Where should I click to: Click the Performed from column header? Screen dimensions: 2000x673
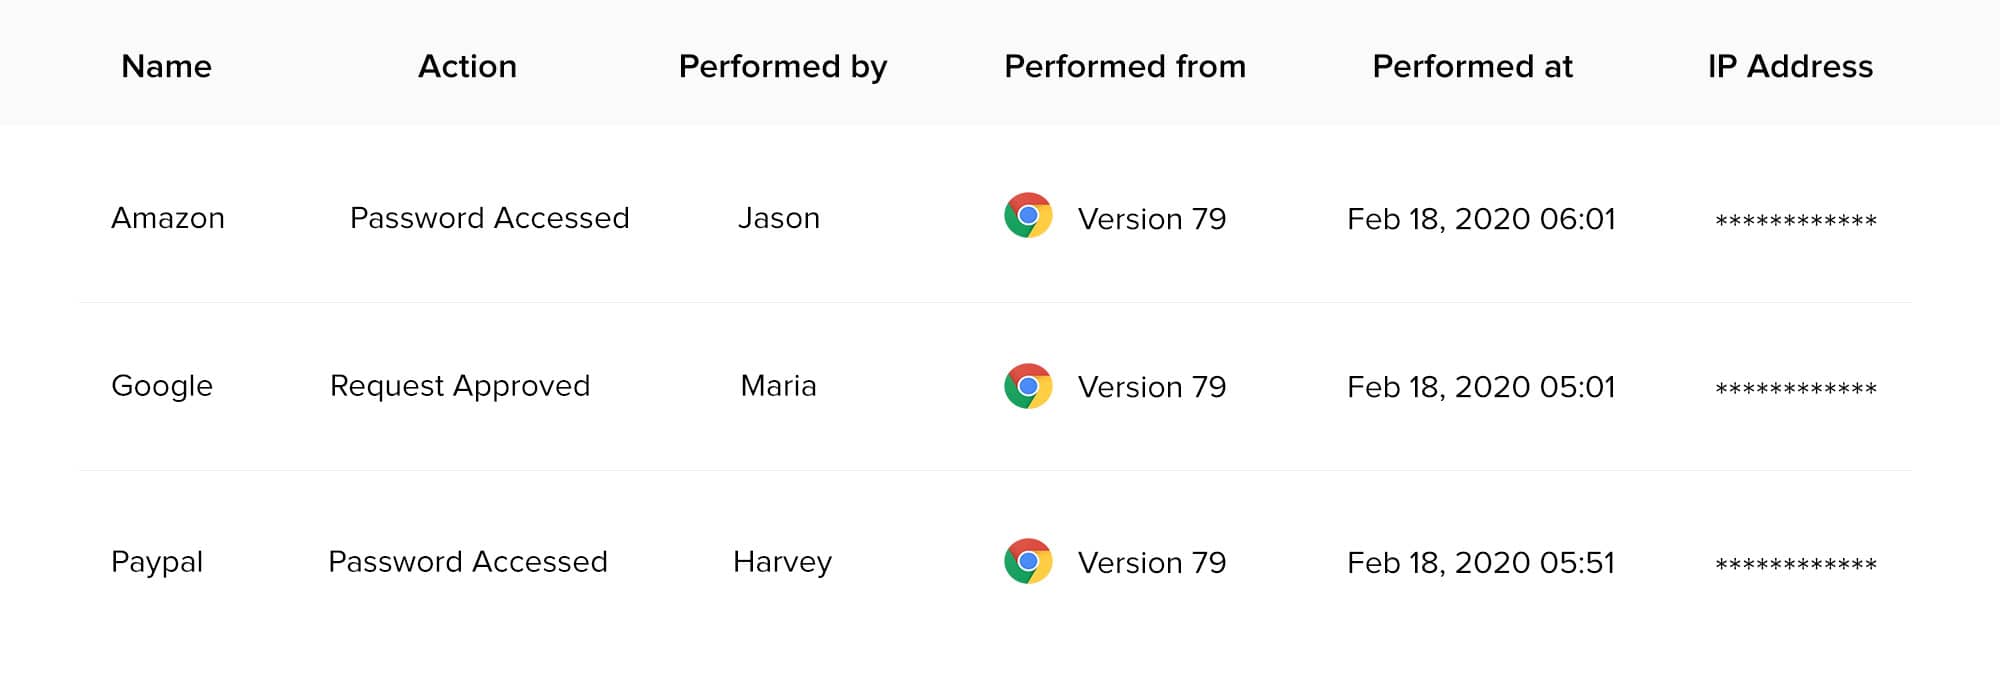tap(1124, 66)
